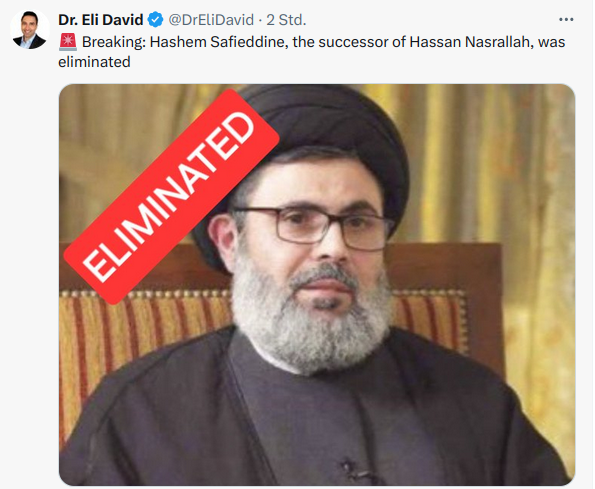Click the eyeglasses in the attached photo

[313, 227]
